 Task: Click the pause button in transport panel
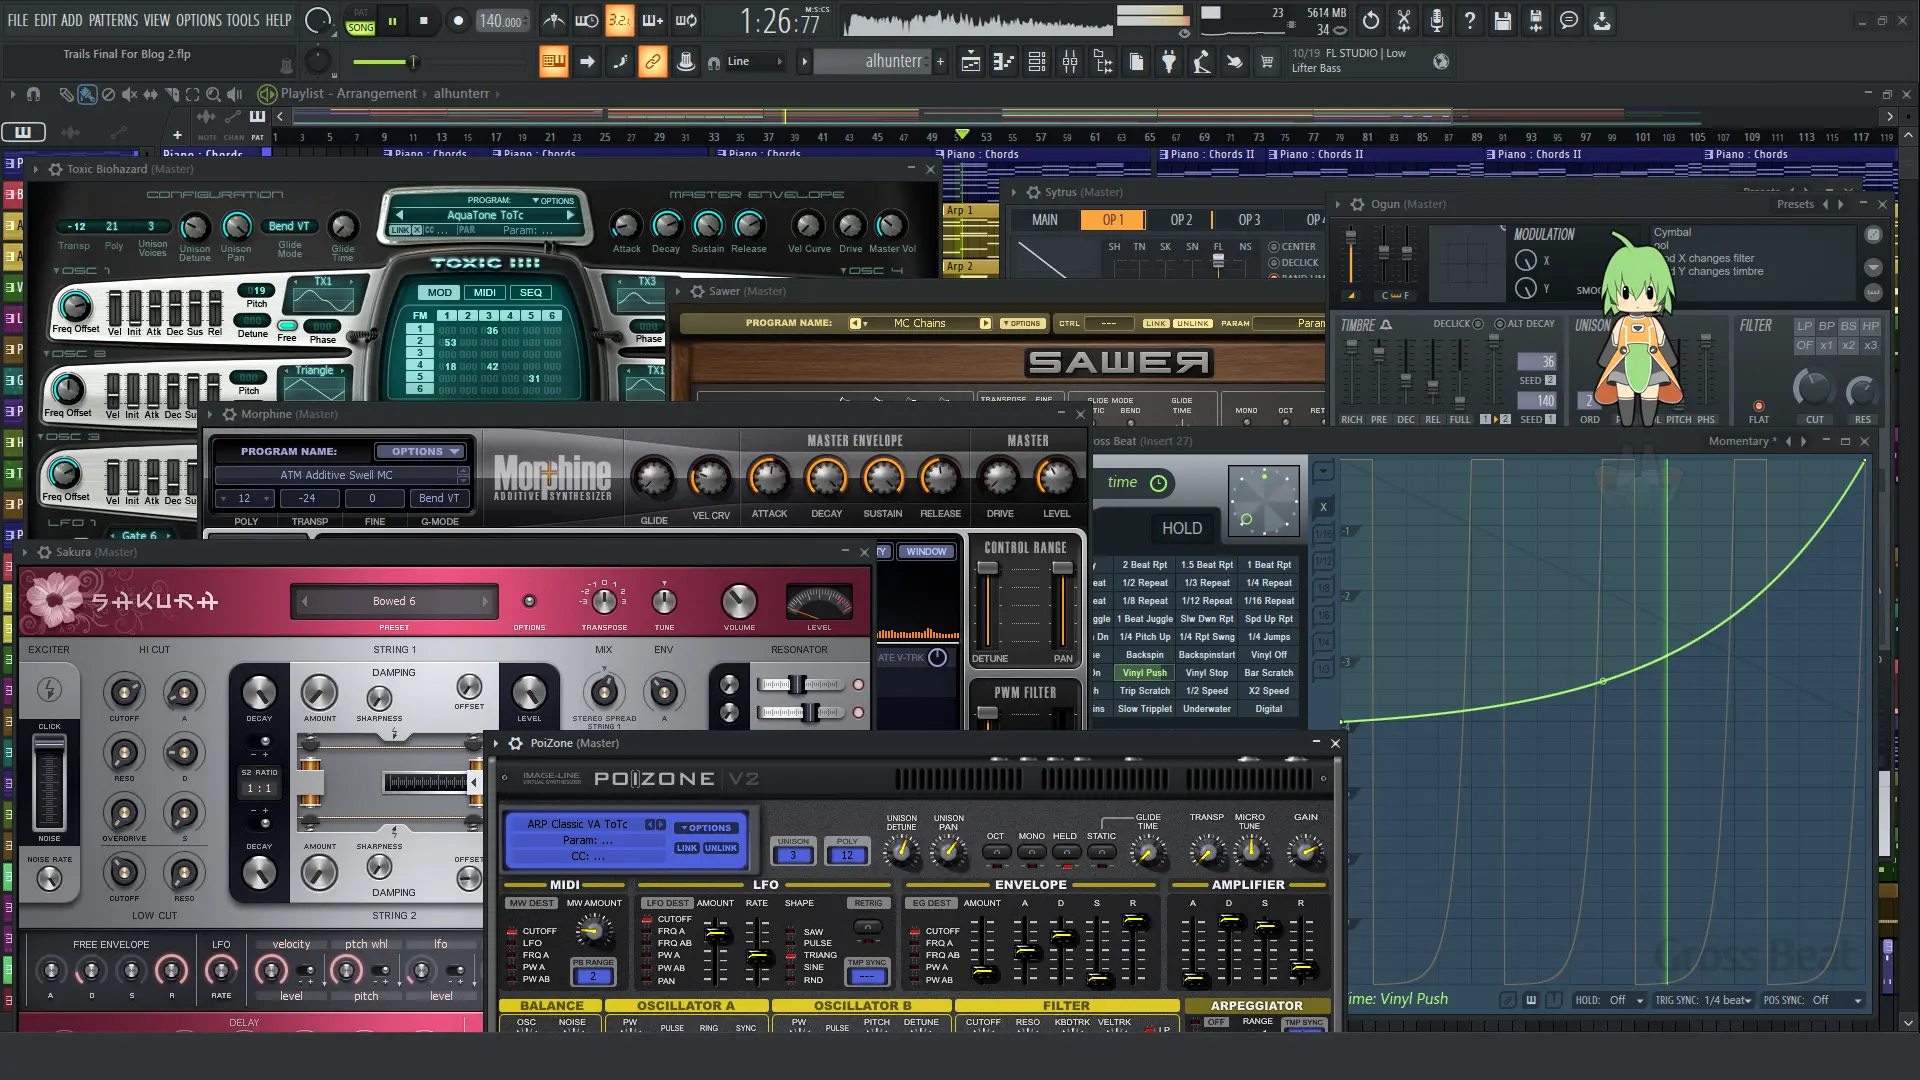click(392, 21)
